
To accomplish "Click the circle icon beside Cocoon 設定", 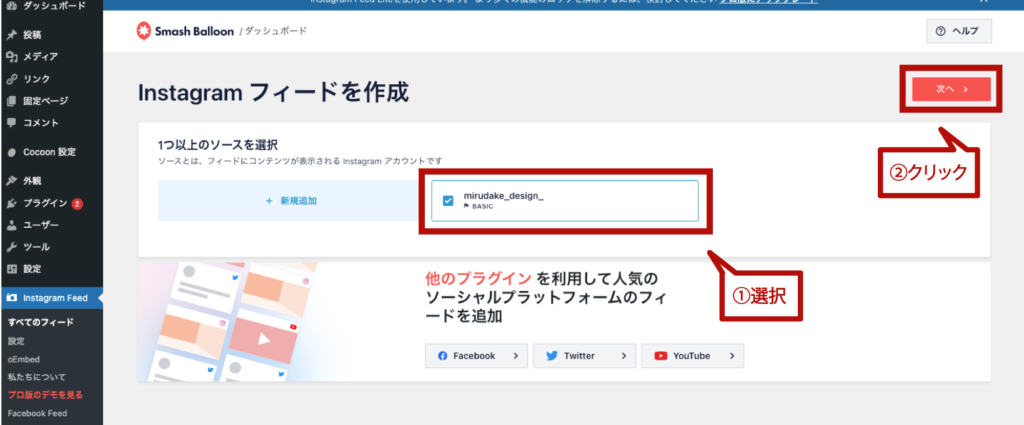I will (11, 152).
